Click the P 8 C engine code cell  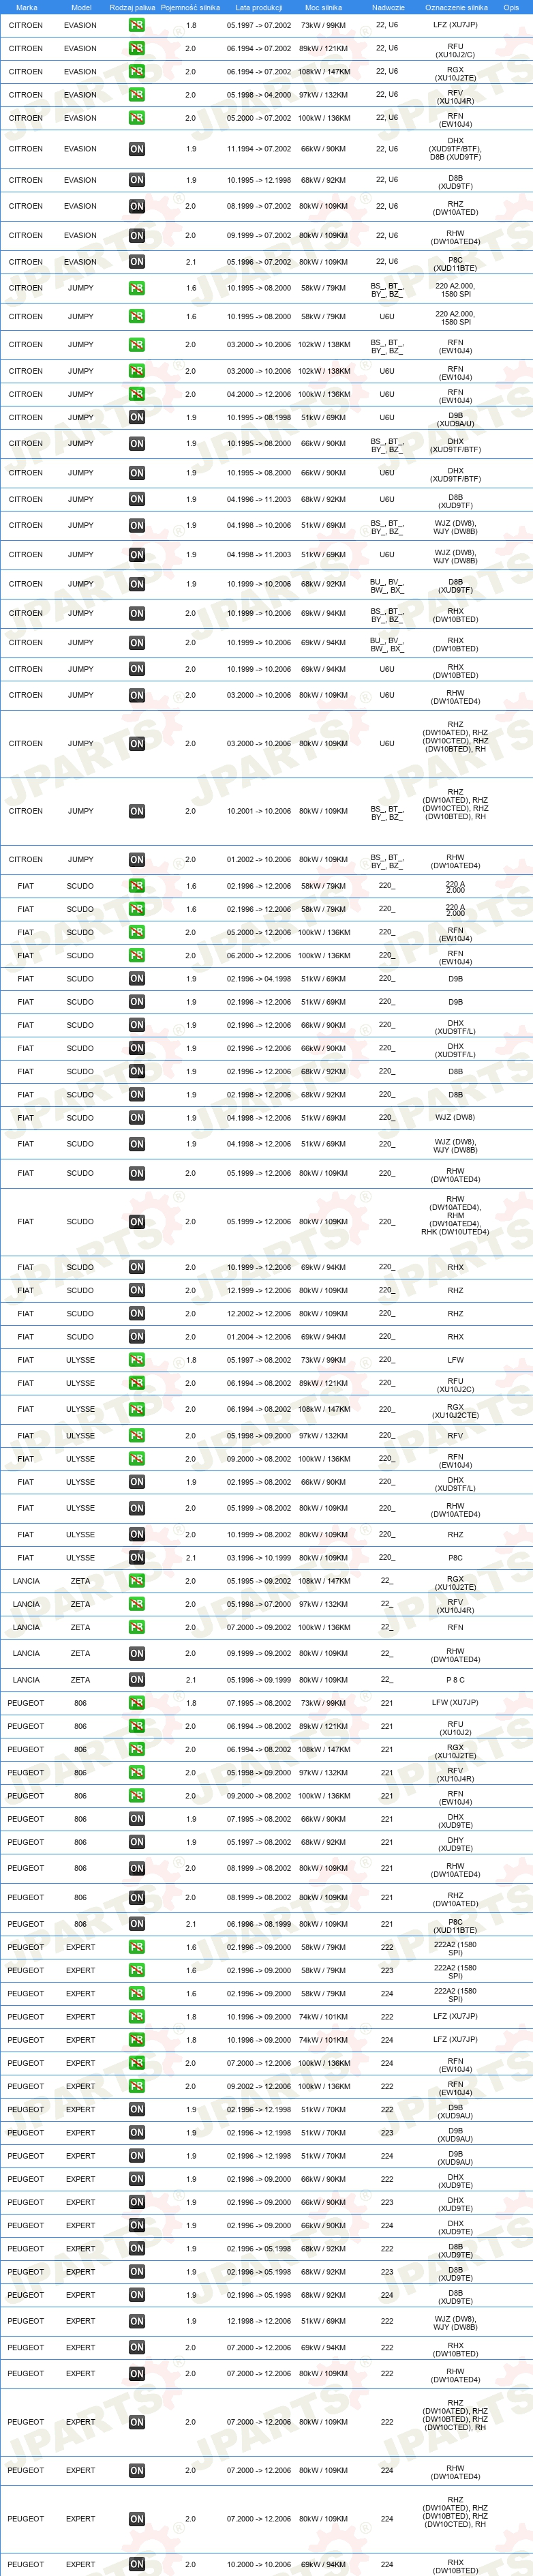click(455, 1680)
